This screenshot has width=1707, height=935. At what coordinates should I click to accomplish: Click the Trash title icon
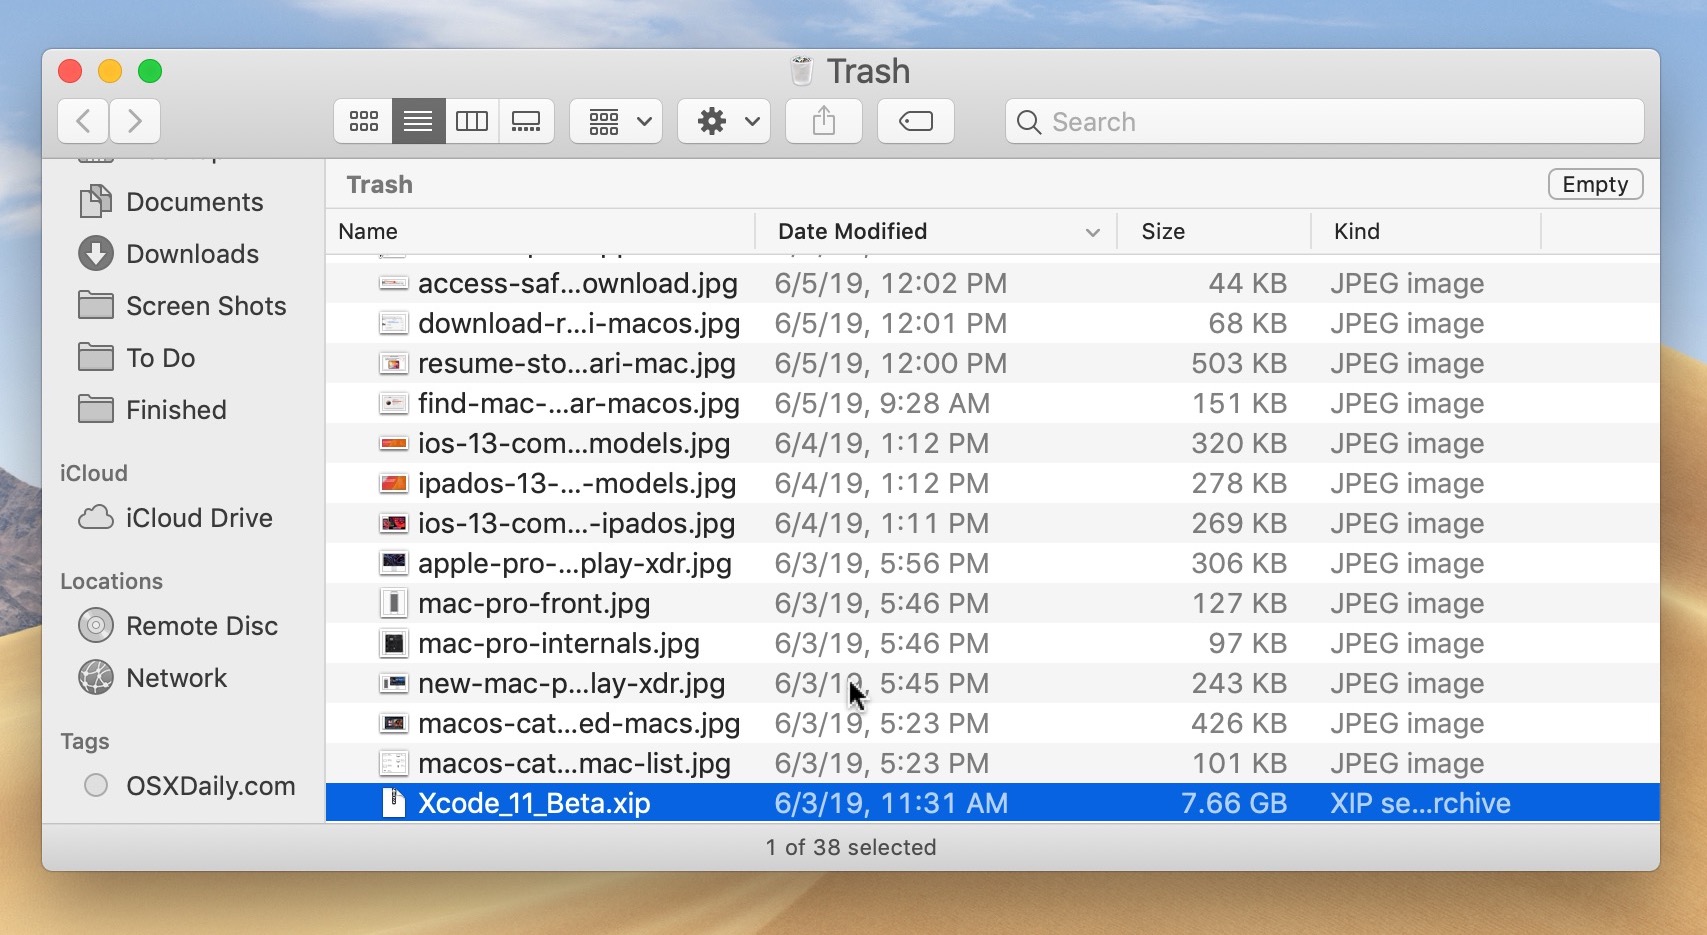pos(801,71)
